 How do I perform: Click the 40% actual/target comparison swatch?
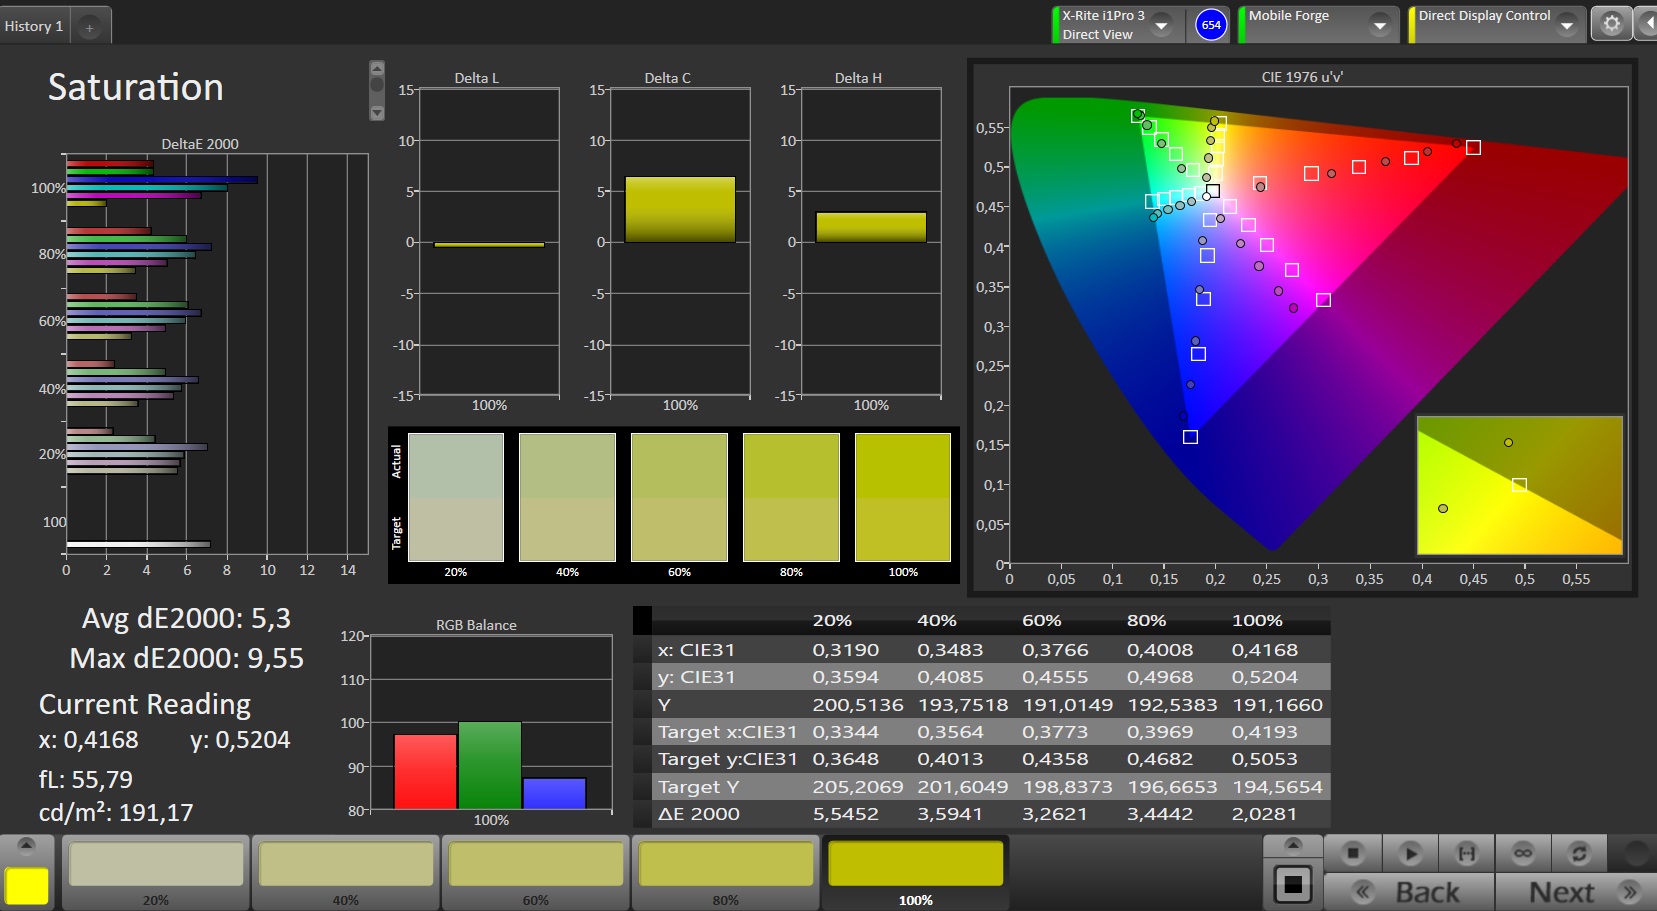(567, 497)
